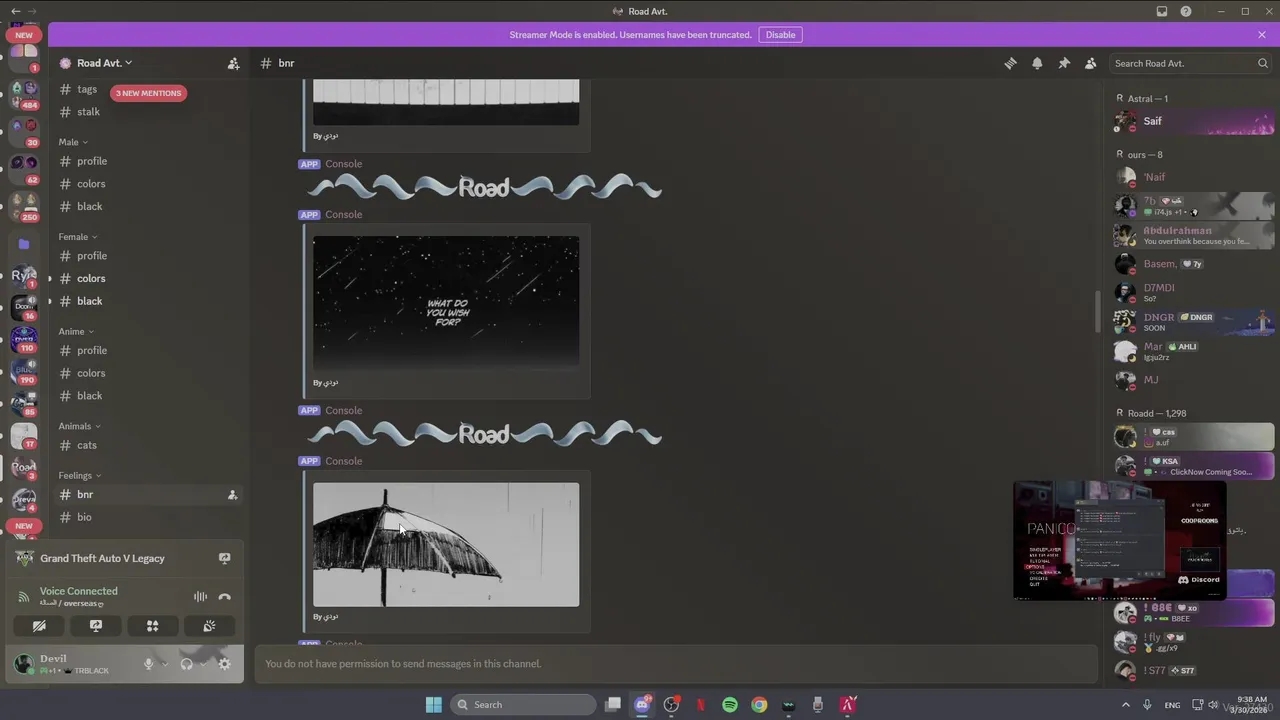Screen dimensions: 1280x720
Task: Open Windows Start menu
Action: pyautogui.click(x=433, y=705)
